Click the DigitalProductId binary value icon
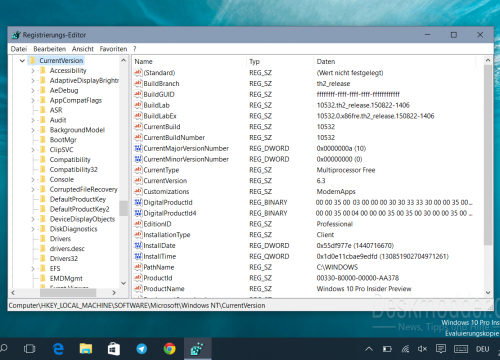The width and height of the screenshot is (500, 360). 138,202
